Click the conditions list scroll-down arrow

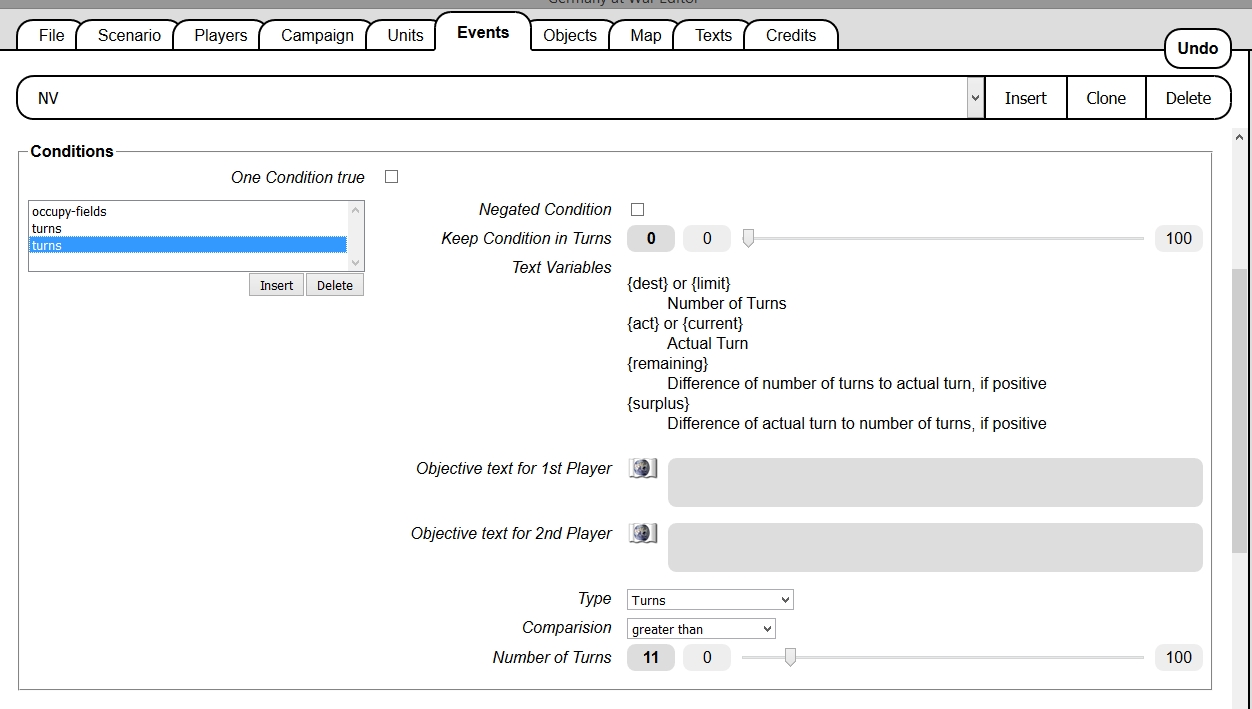tap(355, 262)
